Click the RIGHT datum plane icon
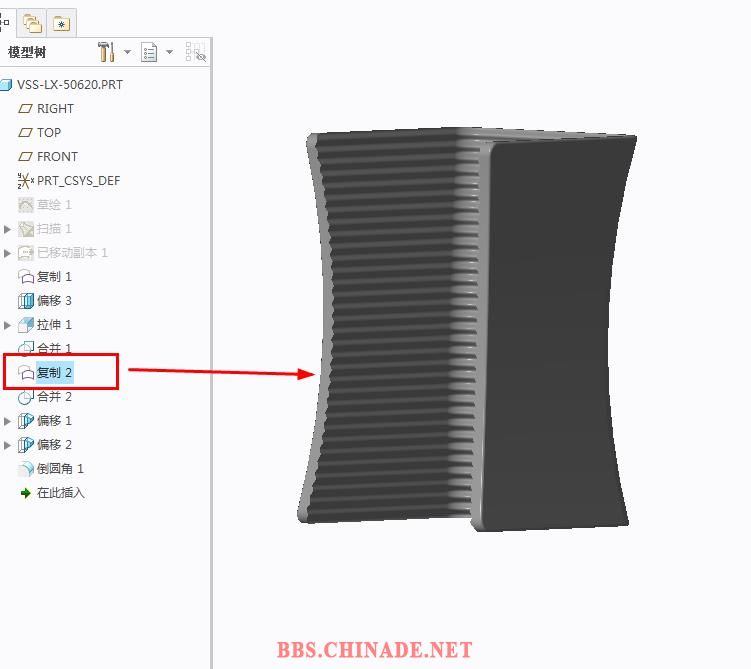This screenshot has height=669, width=751. tap(25, 109)
